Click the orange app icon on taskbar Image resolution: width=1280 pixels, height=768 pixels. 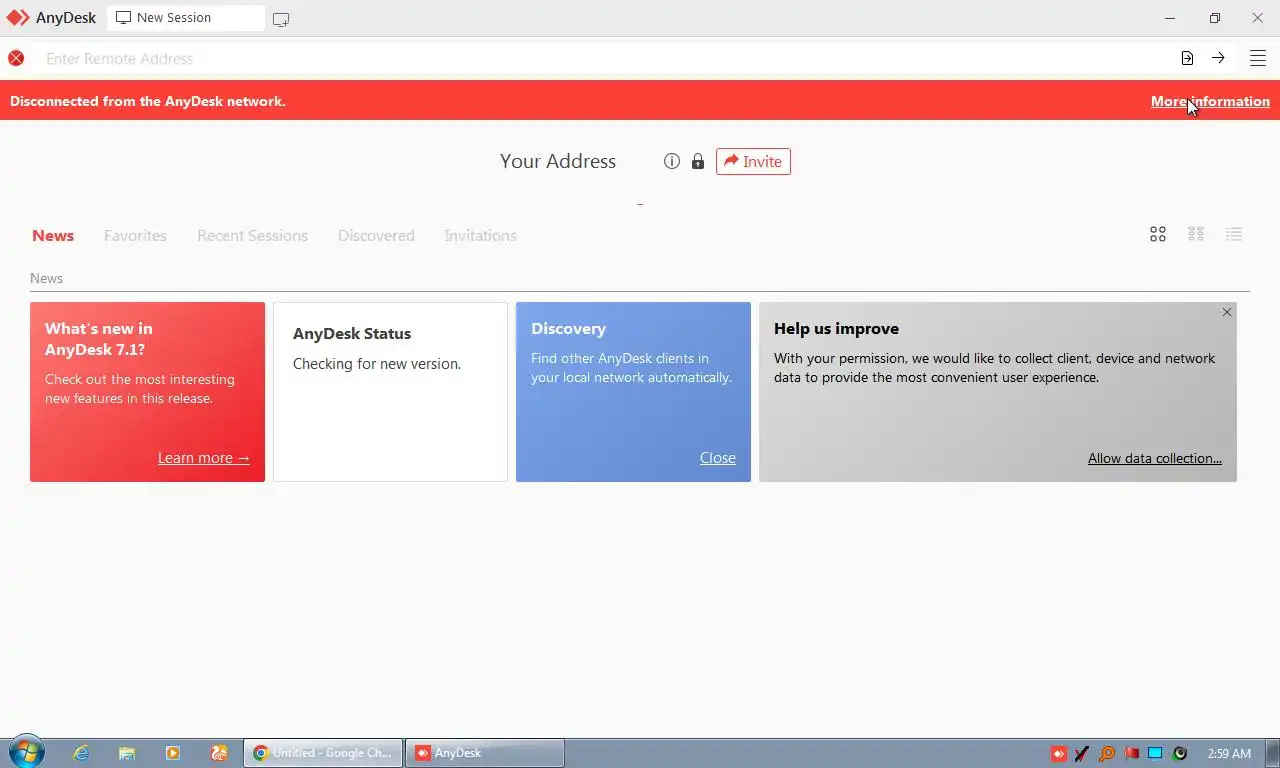pos(219,753)
